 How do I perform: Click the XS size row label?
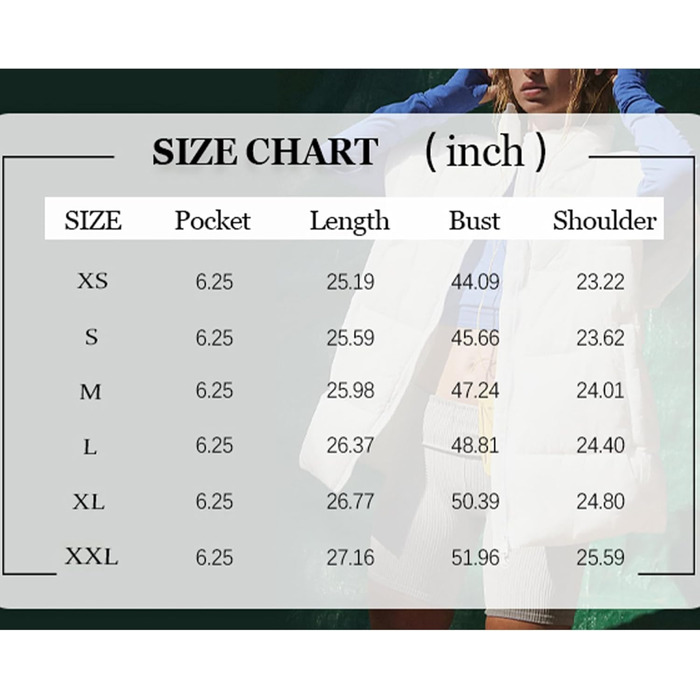[x=92, y=281]
